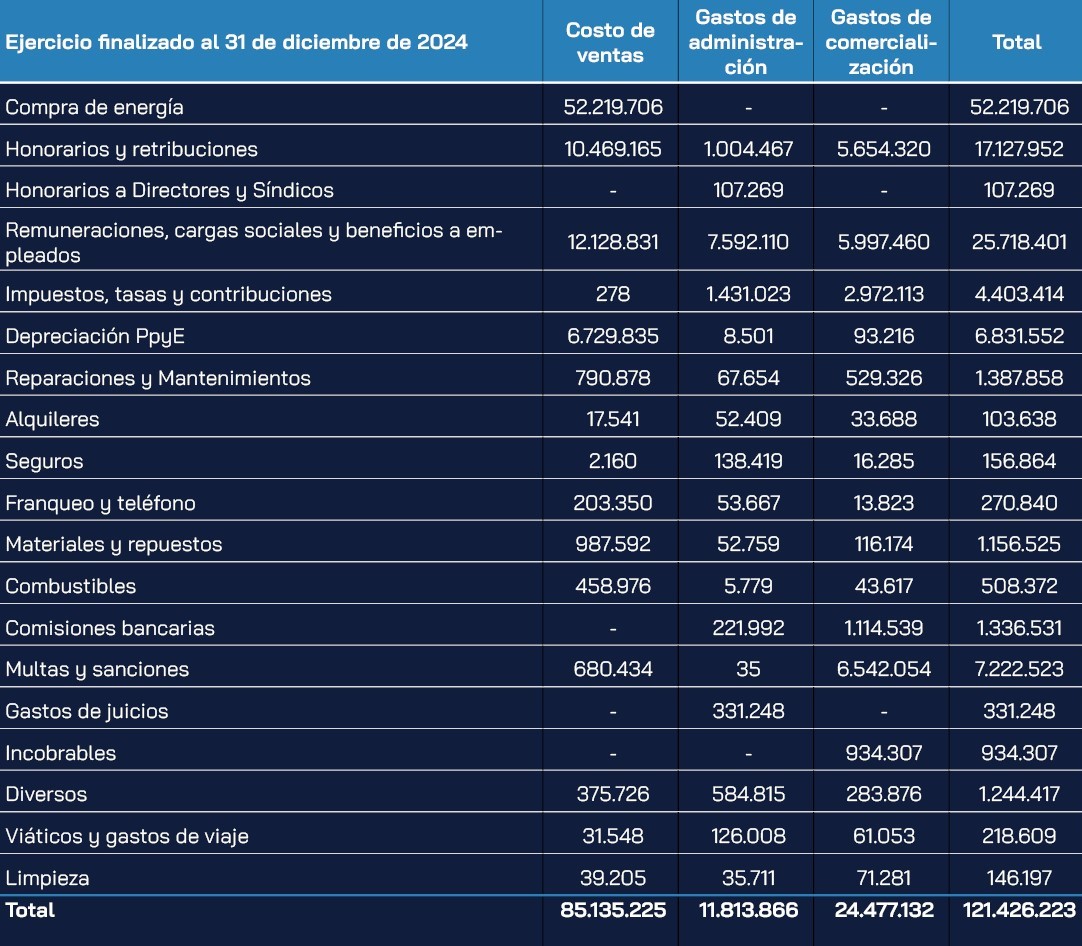
Task: Click the value 278 in Impuestos row
Action: point(613,294)
